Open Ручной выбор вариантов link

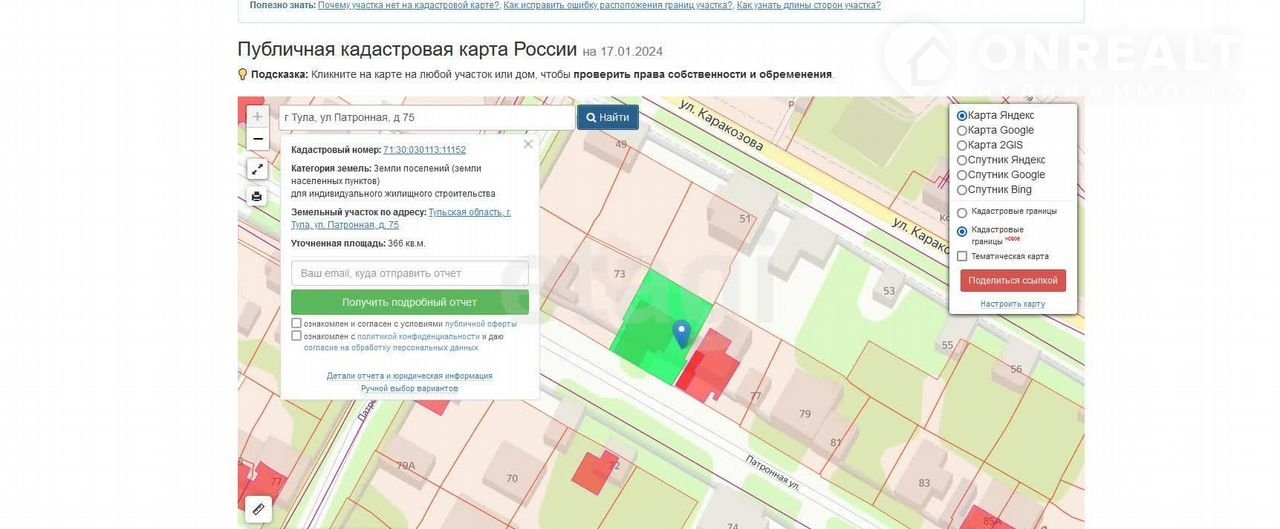click(x=409, y=388)
